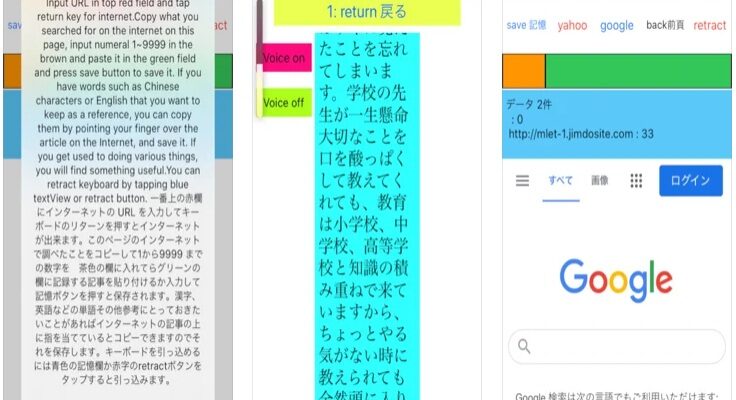This screenshot has width=736, height=400.
Task: Click the magnifier icon in search box
Action: point(523,348)
